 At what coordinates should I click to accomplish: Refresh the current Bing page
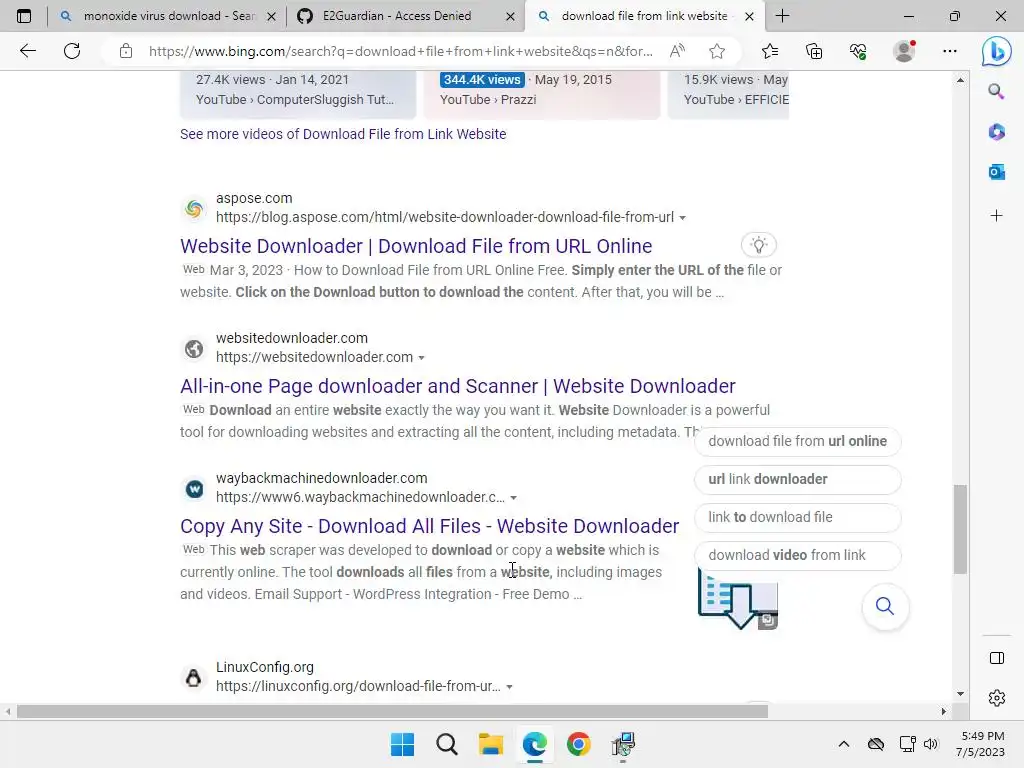click(72, 51)
